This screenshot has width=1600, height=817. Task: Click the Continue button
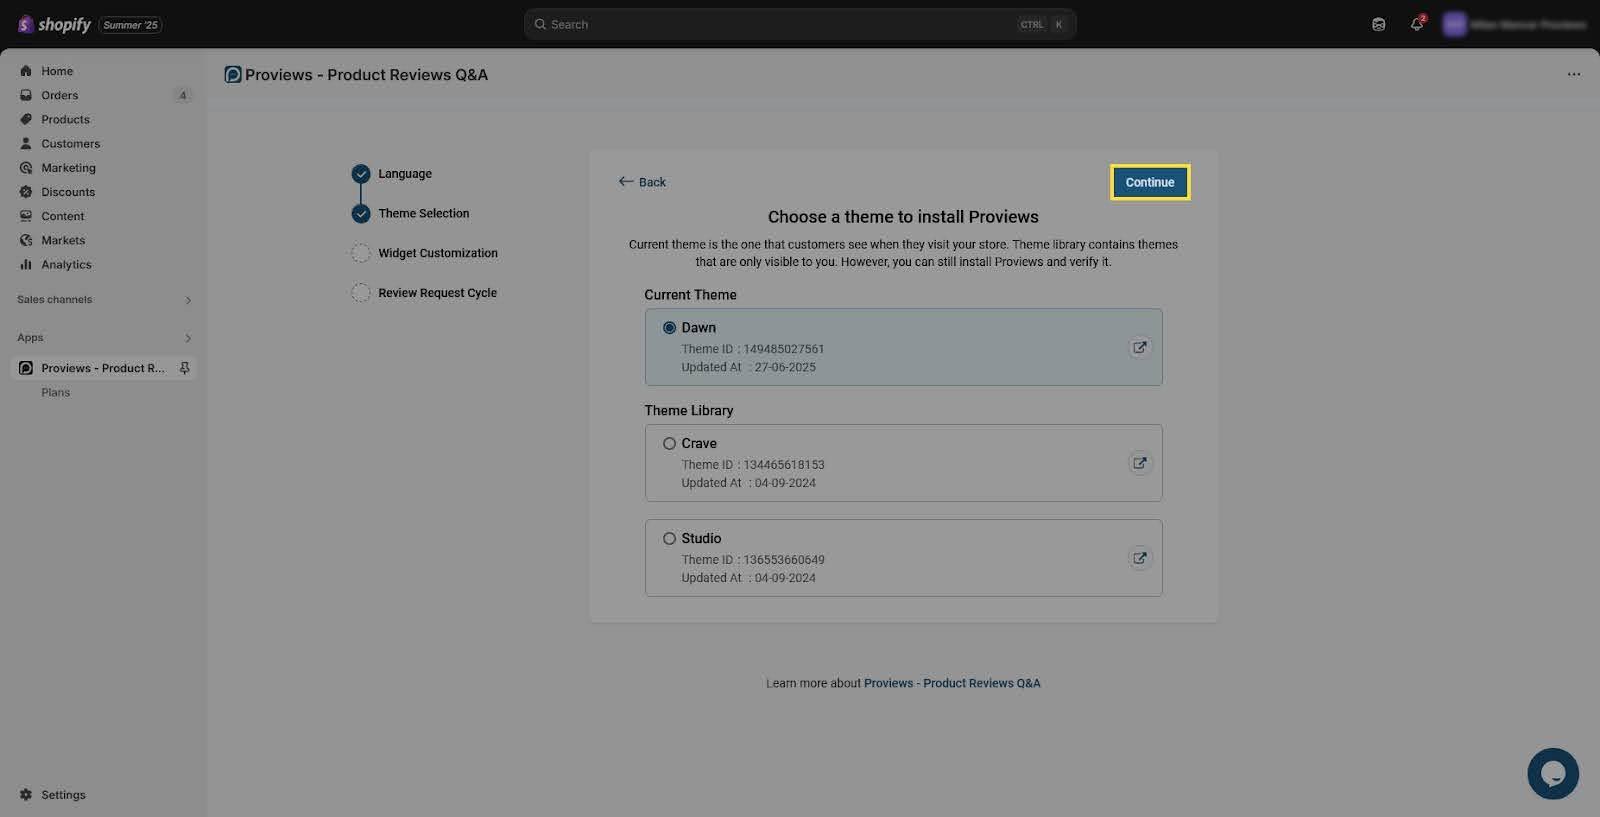[1149, 182]
